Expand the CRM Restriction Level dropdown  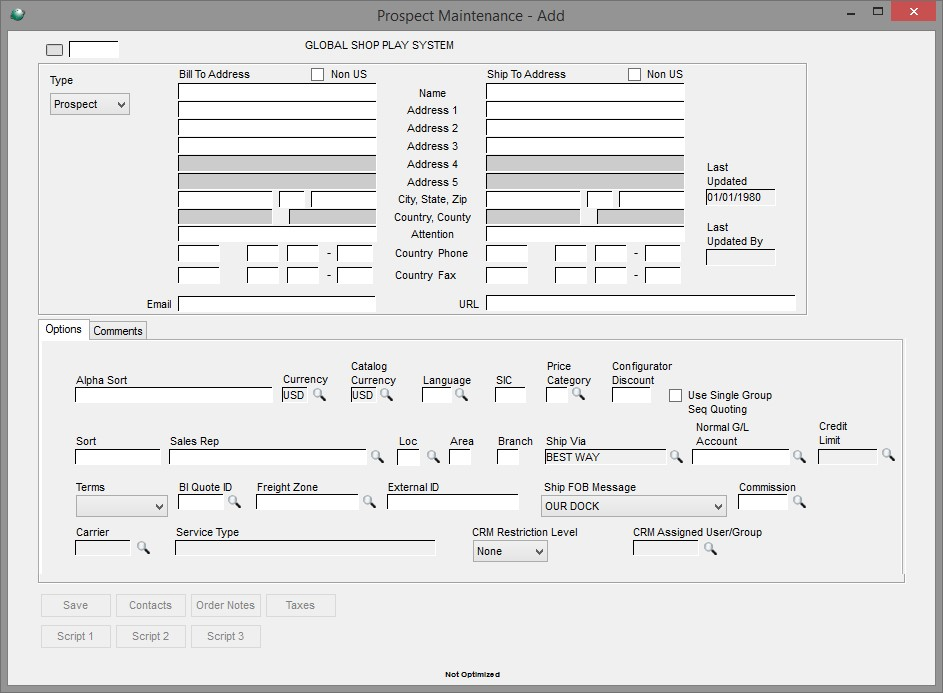pyautogui.click(x=510, y=551)
